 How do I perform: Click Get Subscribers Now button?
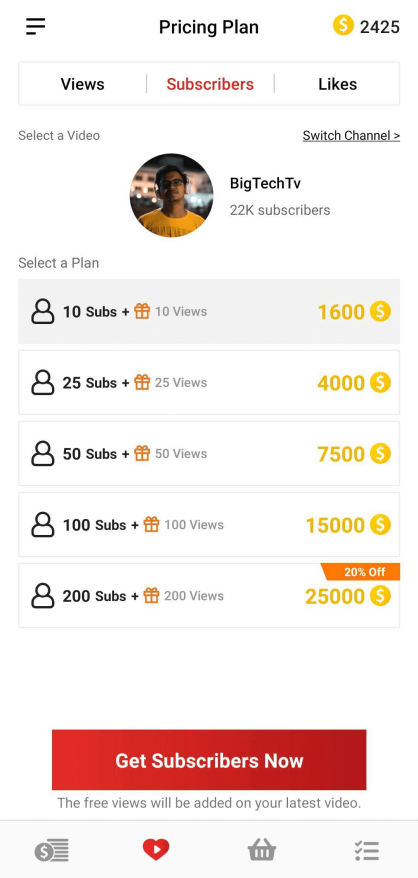209,760
